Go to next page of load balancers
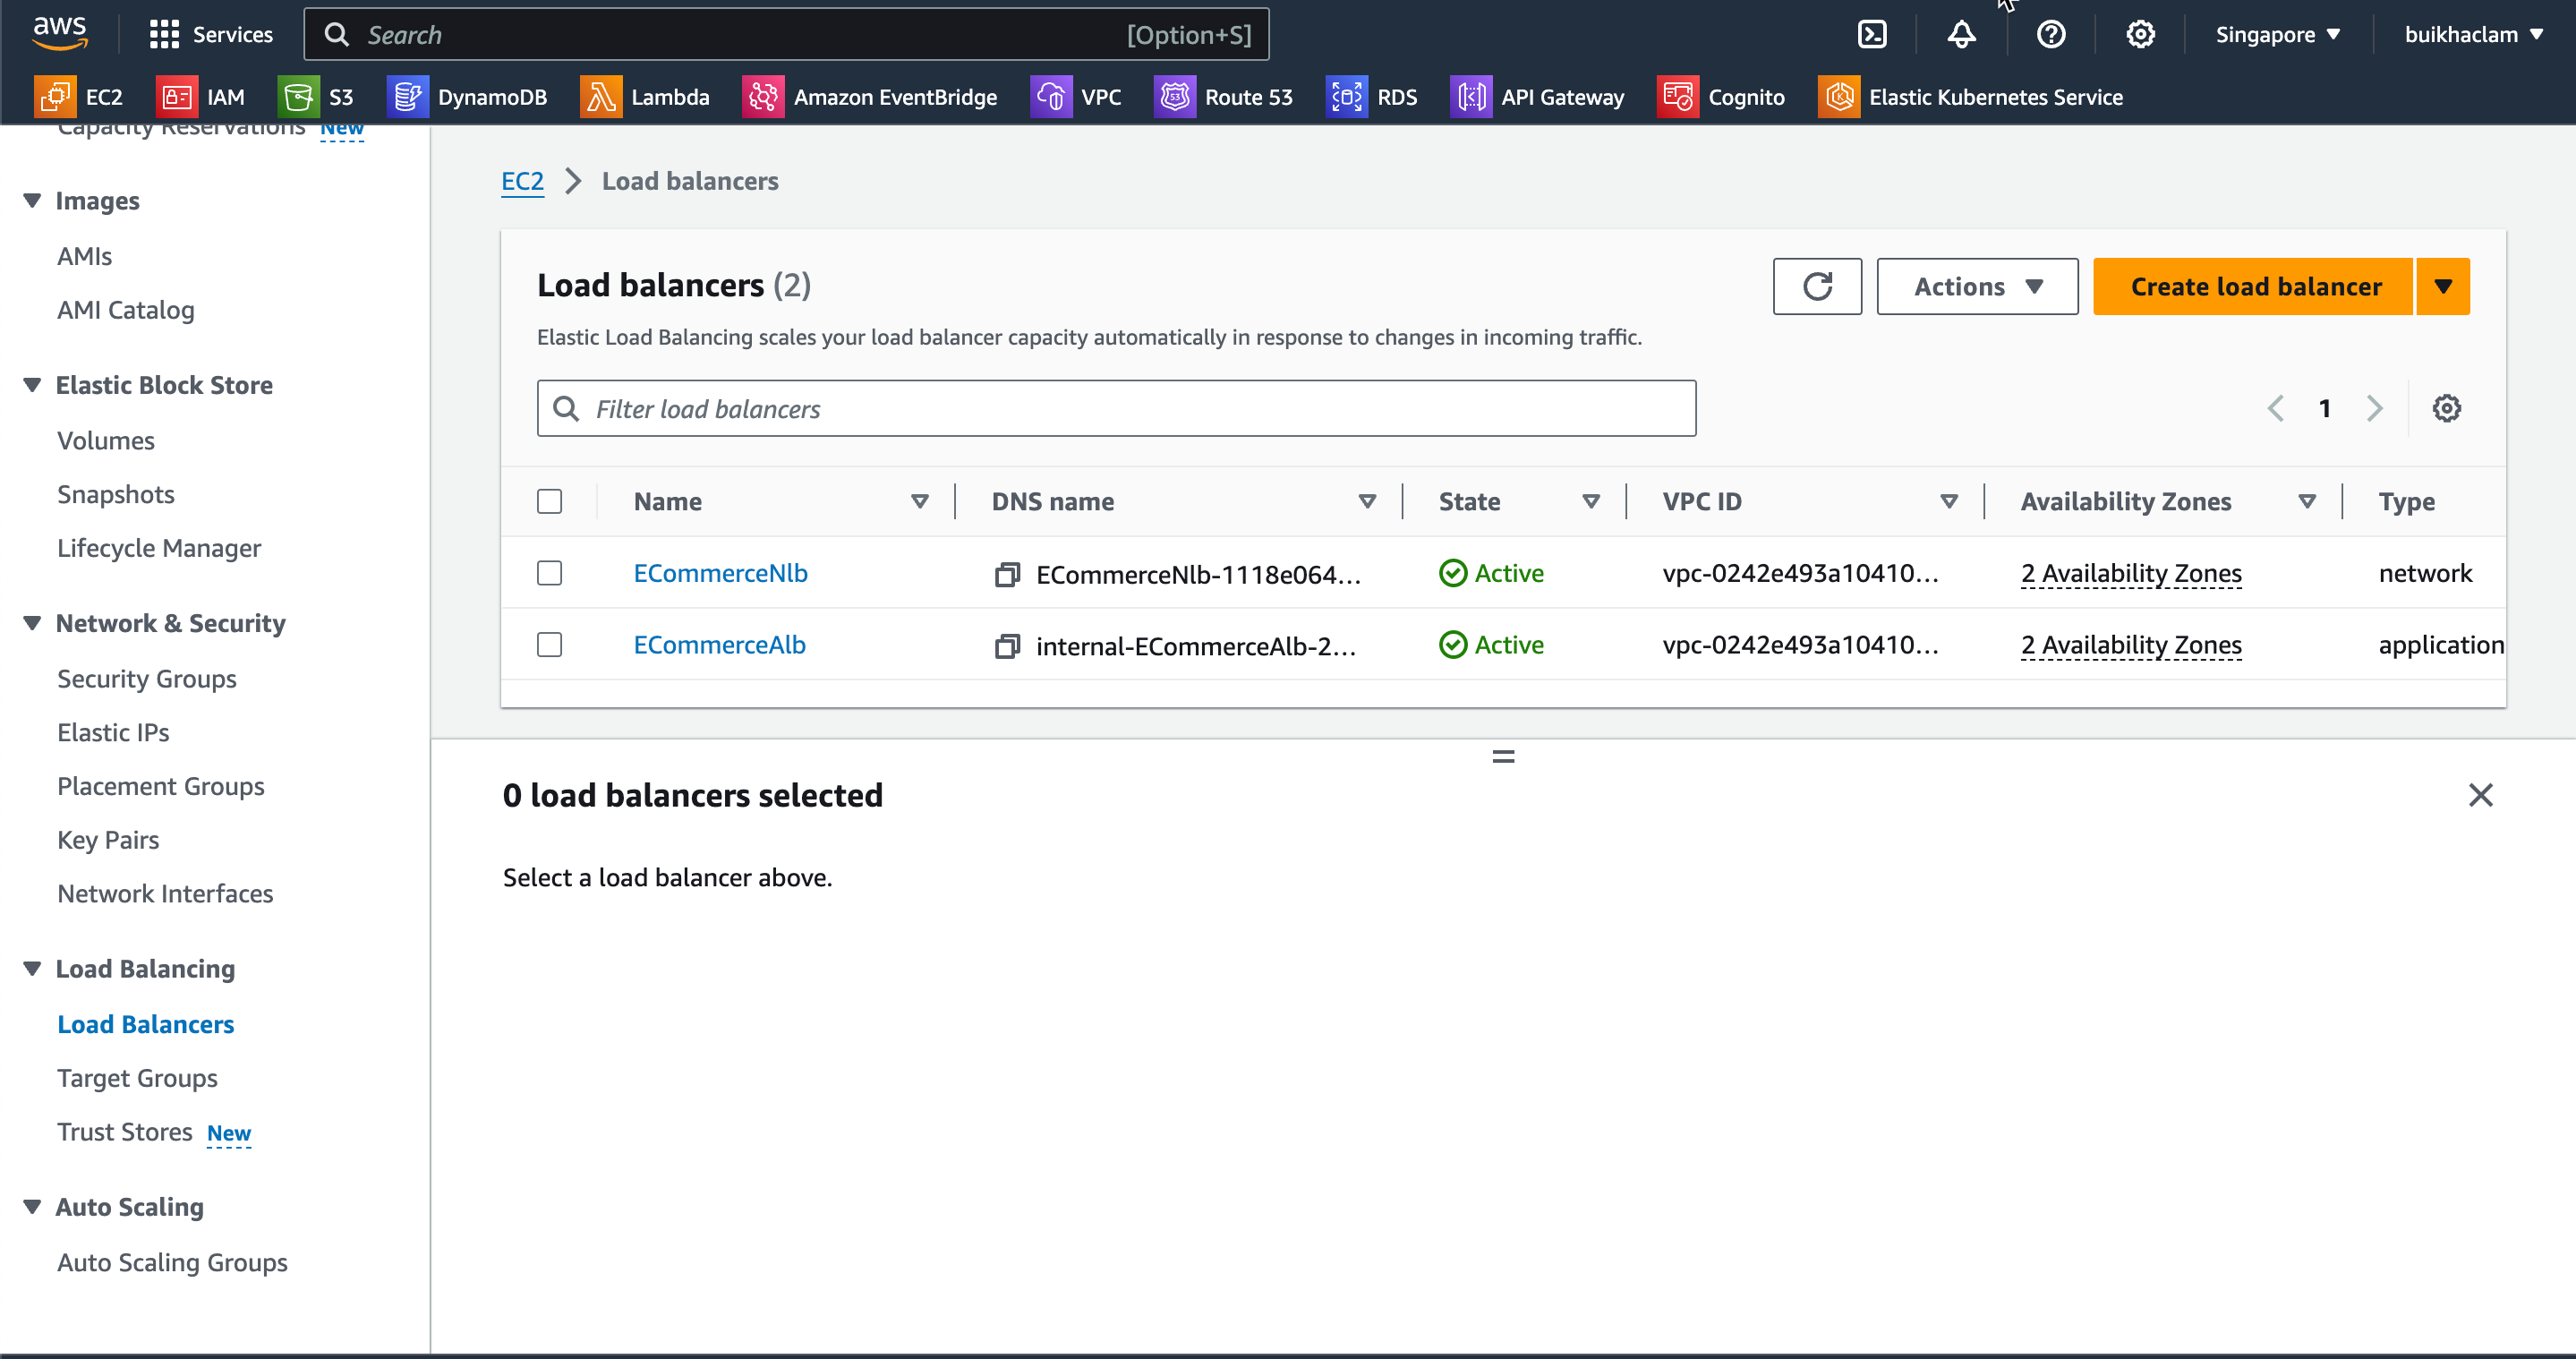The height and width of the screenshot is (1359, 2576). (2374, 408)
